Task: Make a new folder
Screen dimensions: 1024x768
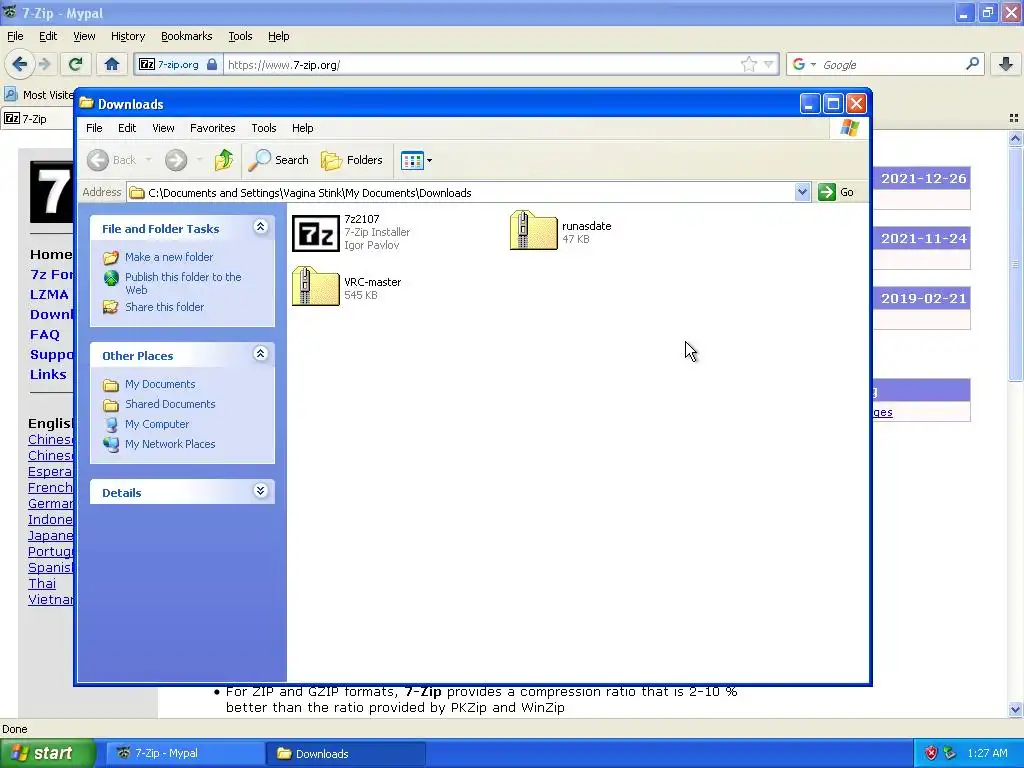Action: [168, 257]
